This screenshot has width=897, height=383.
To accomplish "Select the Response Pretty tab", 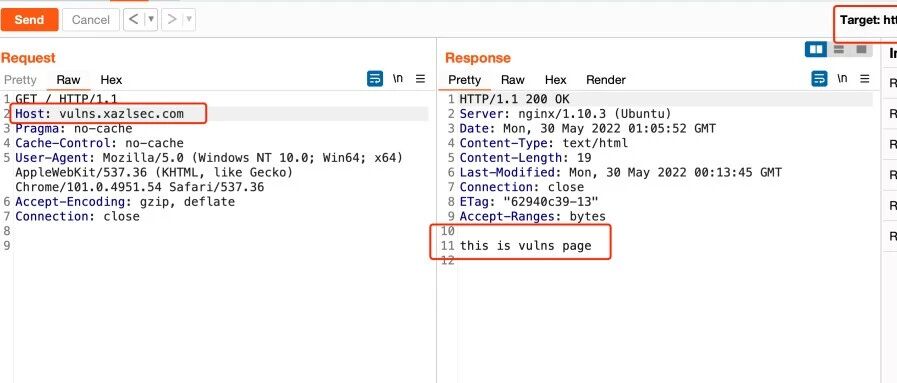I will (x=465, y=79).
